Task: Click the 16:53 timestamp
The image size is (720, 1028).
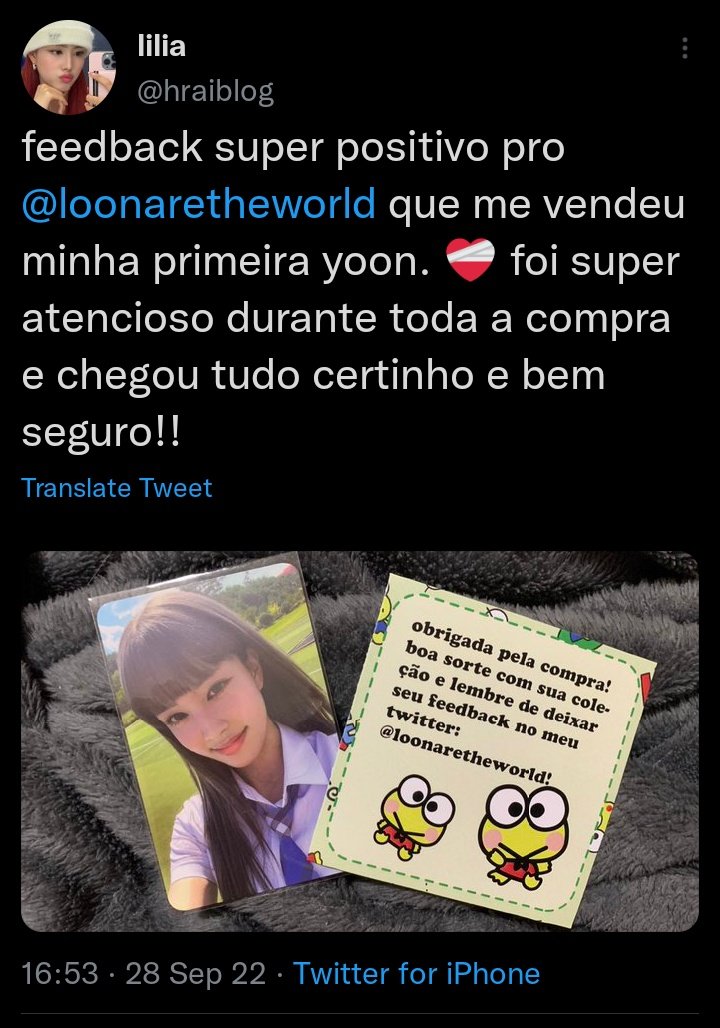Action: pos(60,974)
